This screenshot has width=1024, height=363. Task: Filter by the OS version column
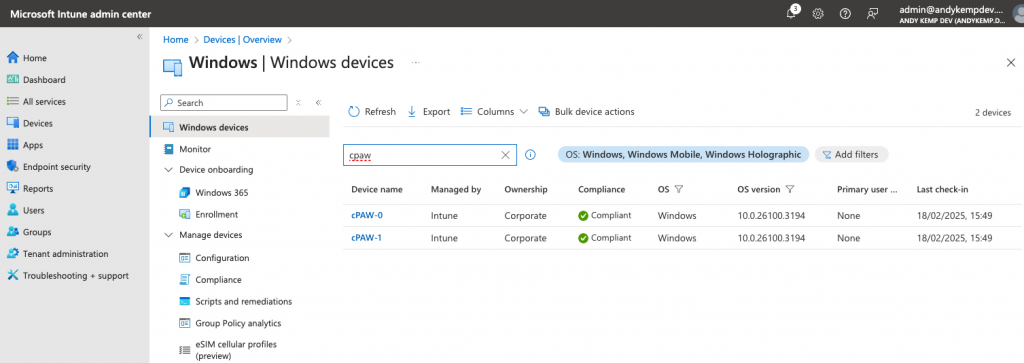[x=790, y=189]
